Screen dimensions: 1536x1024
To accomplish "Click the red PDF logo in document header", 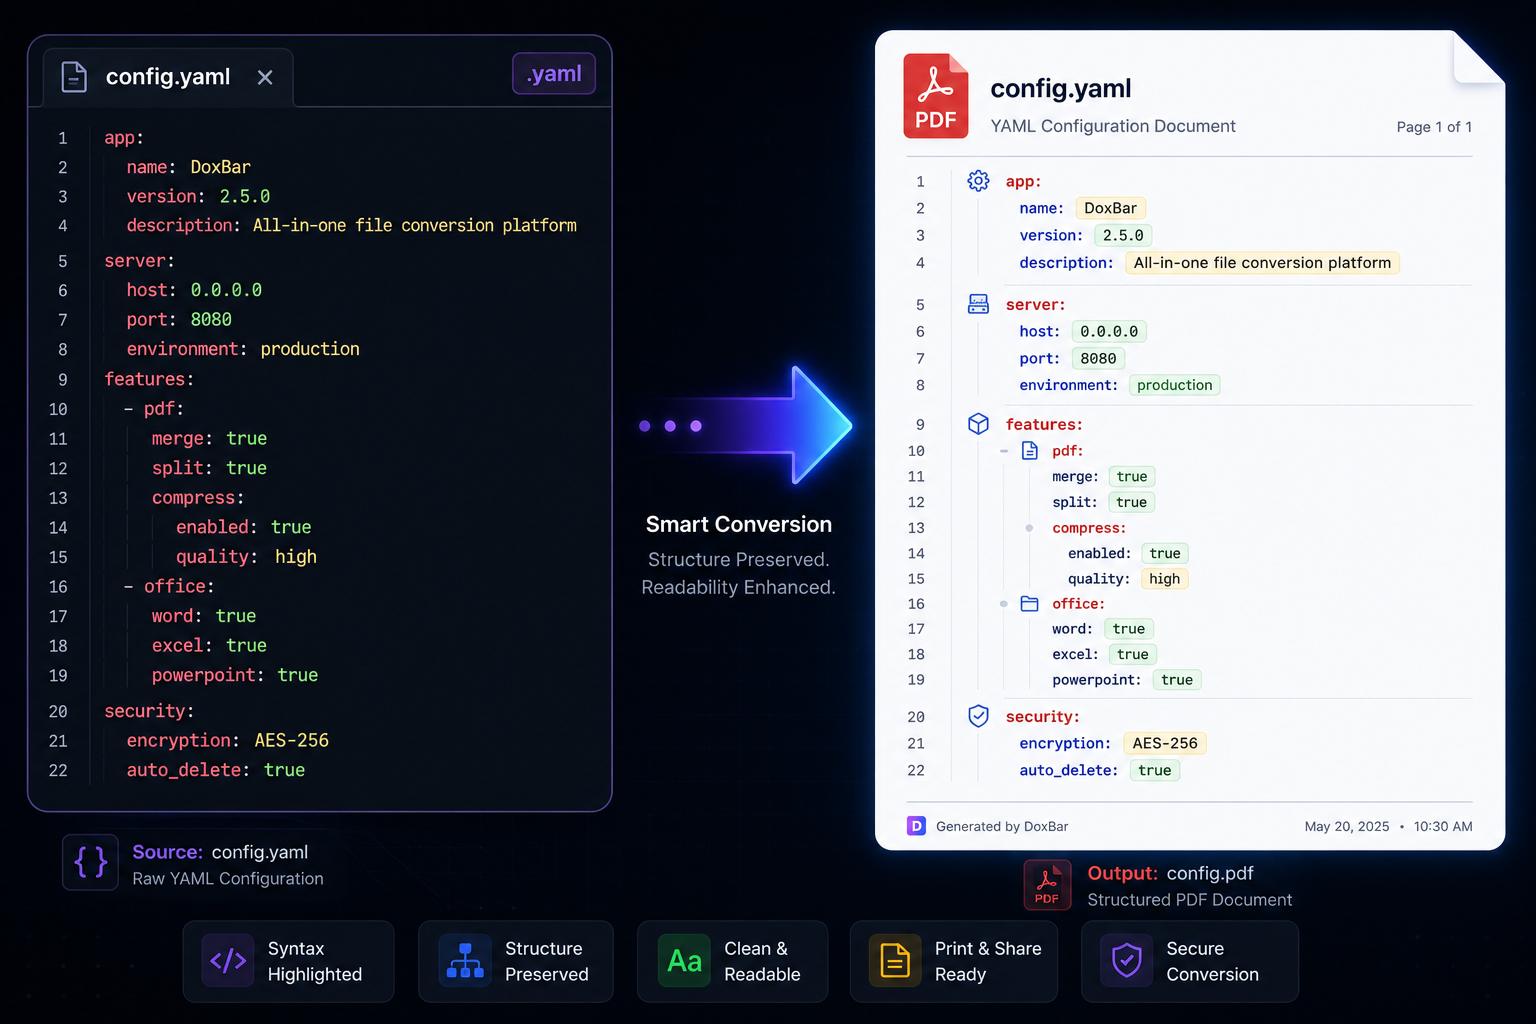I will click(x=936, y=96).
